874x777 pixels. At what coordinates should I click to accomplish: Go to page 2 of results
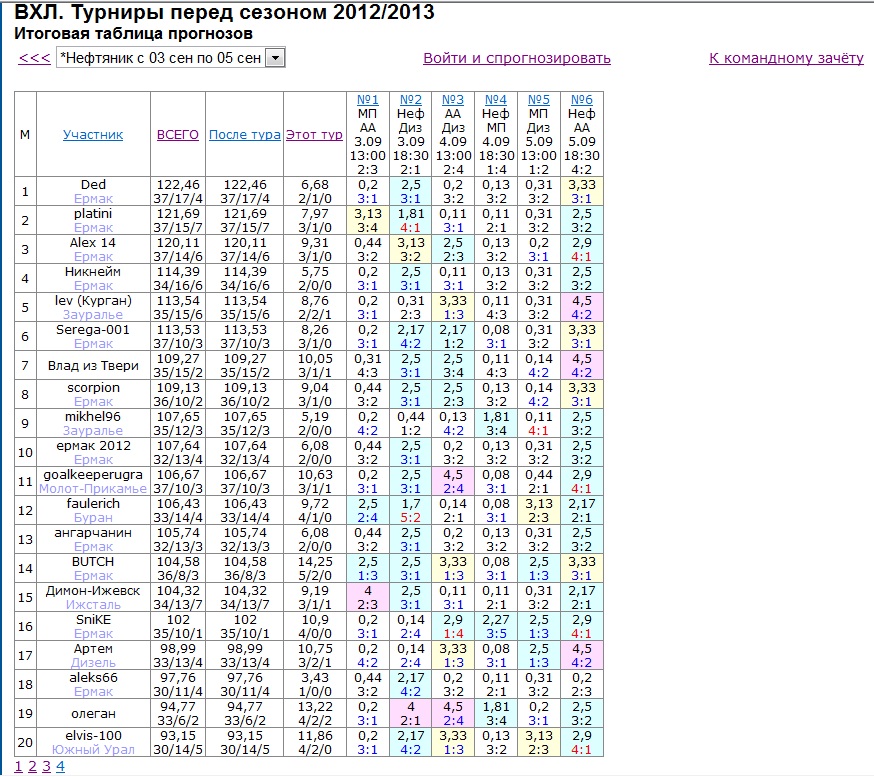[x=32, y=767]
